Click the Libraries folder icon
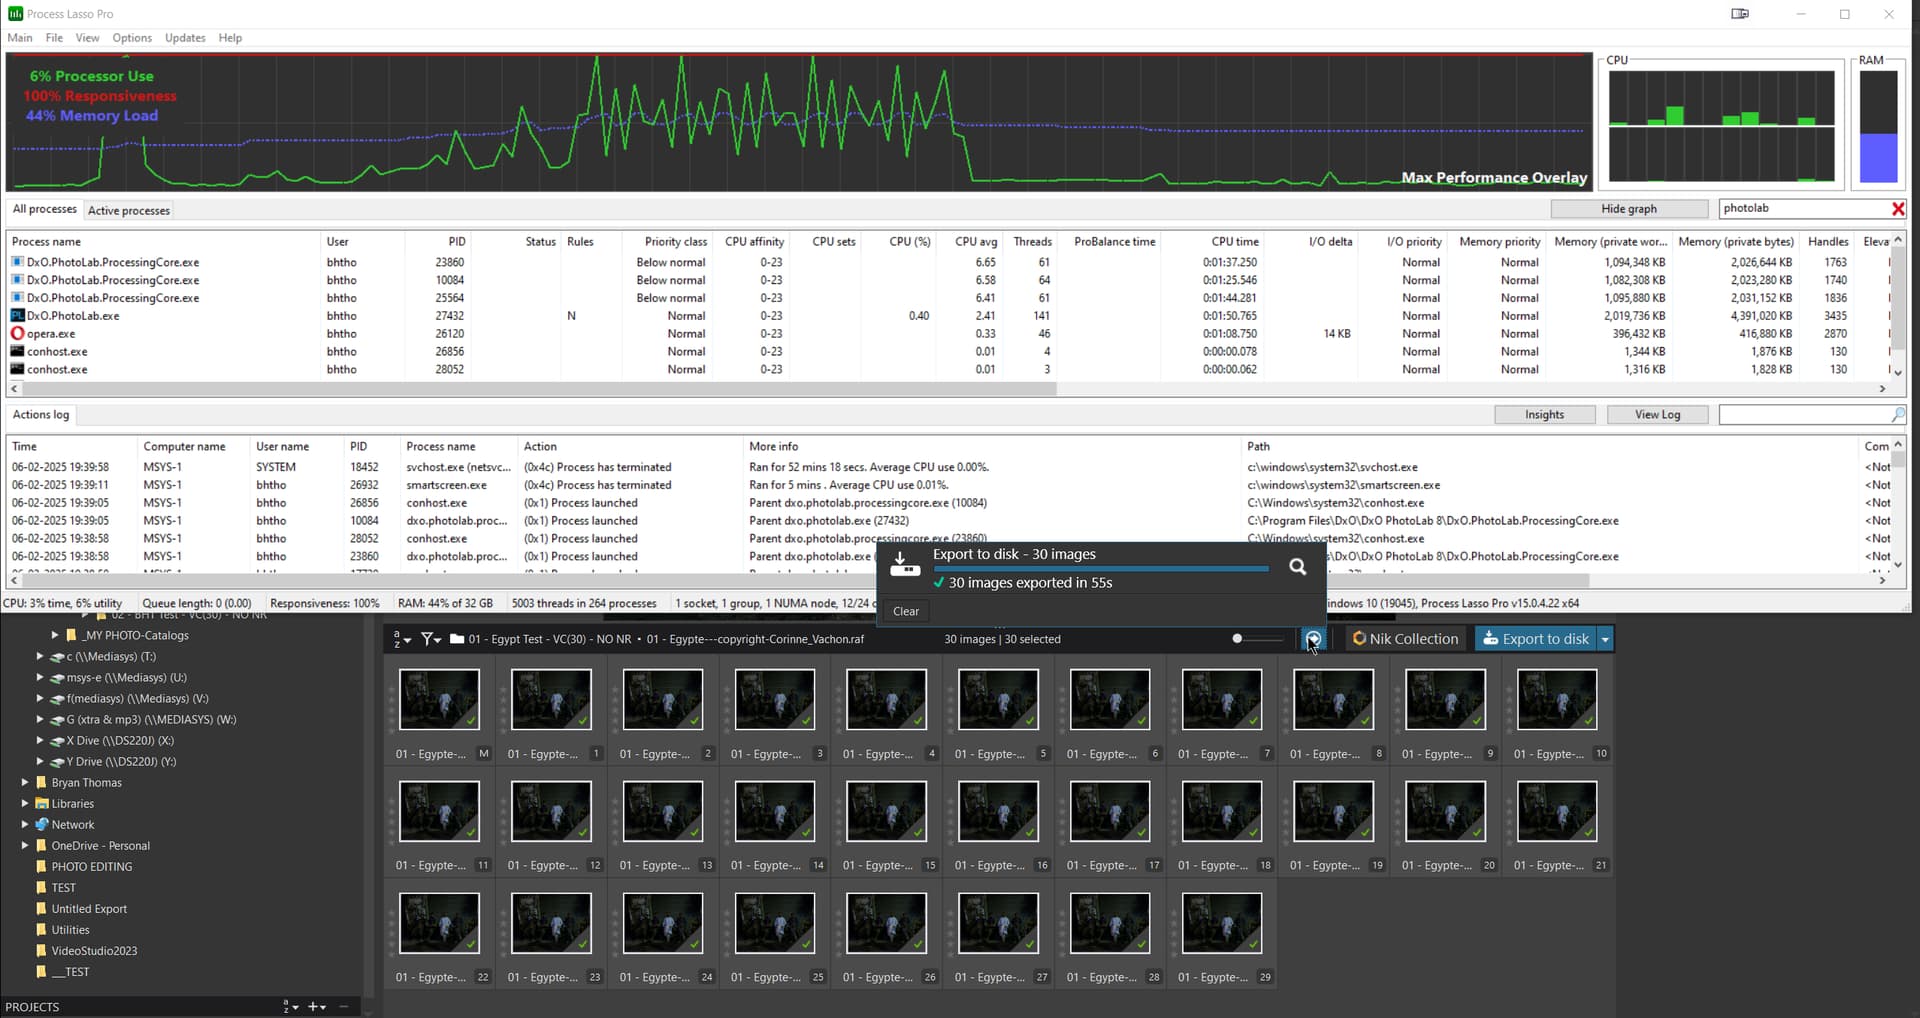 [x=42, y=804]
